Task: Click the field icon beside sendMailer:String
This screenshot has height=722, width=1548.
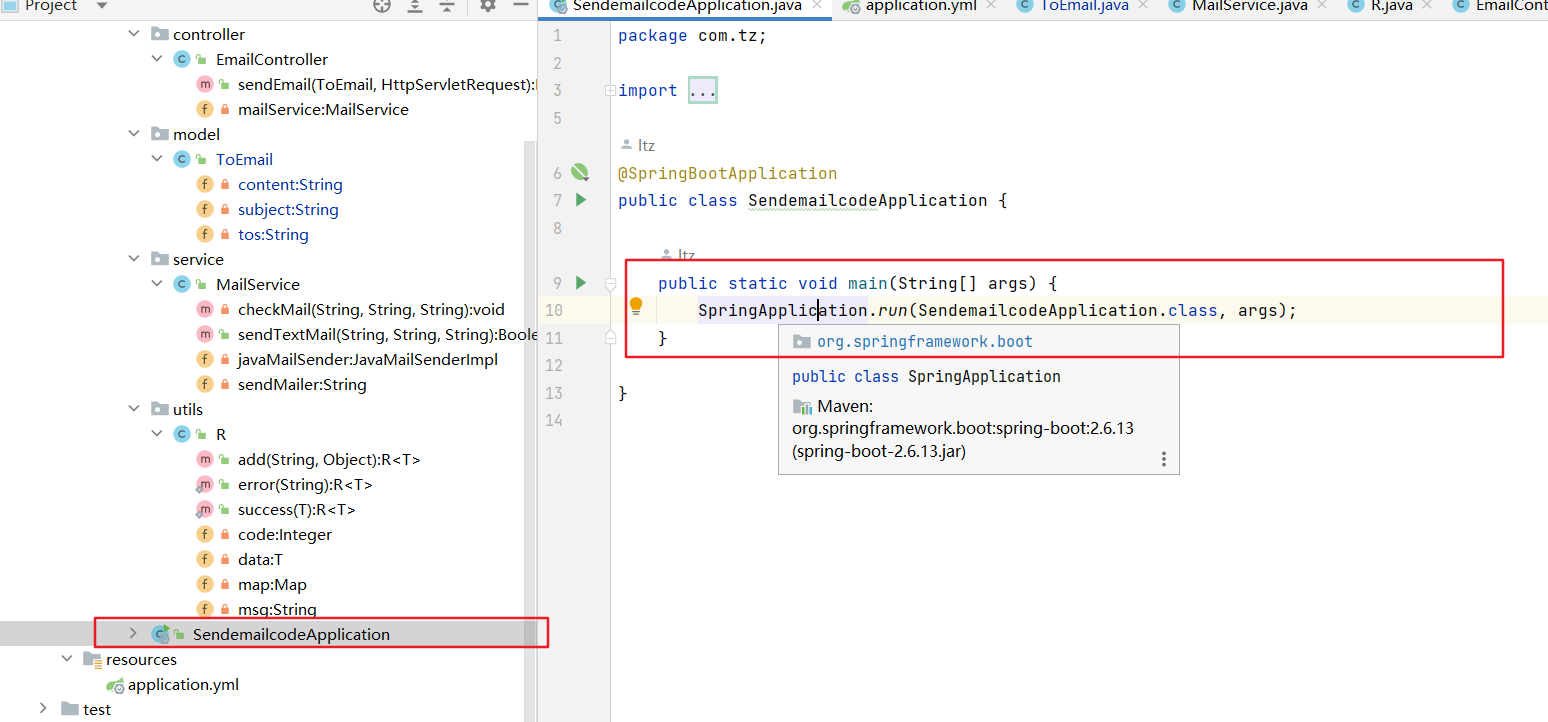Action: click(x=204, y=384)
